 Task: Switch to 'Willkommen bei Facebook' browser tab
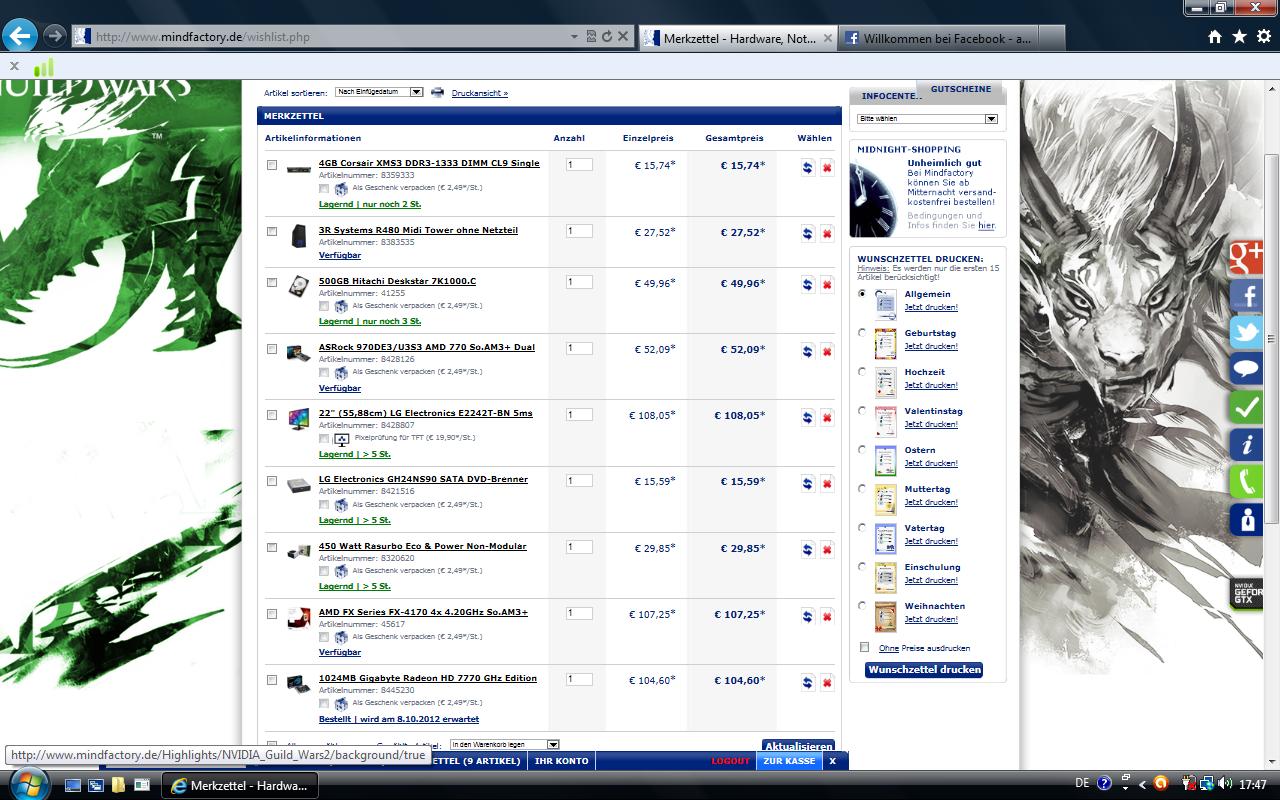coord(938,38)
